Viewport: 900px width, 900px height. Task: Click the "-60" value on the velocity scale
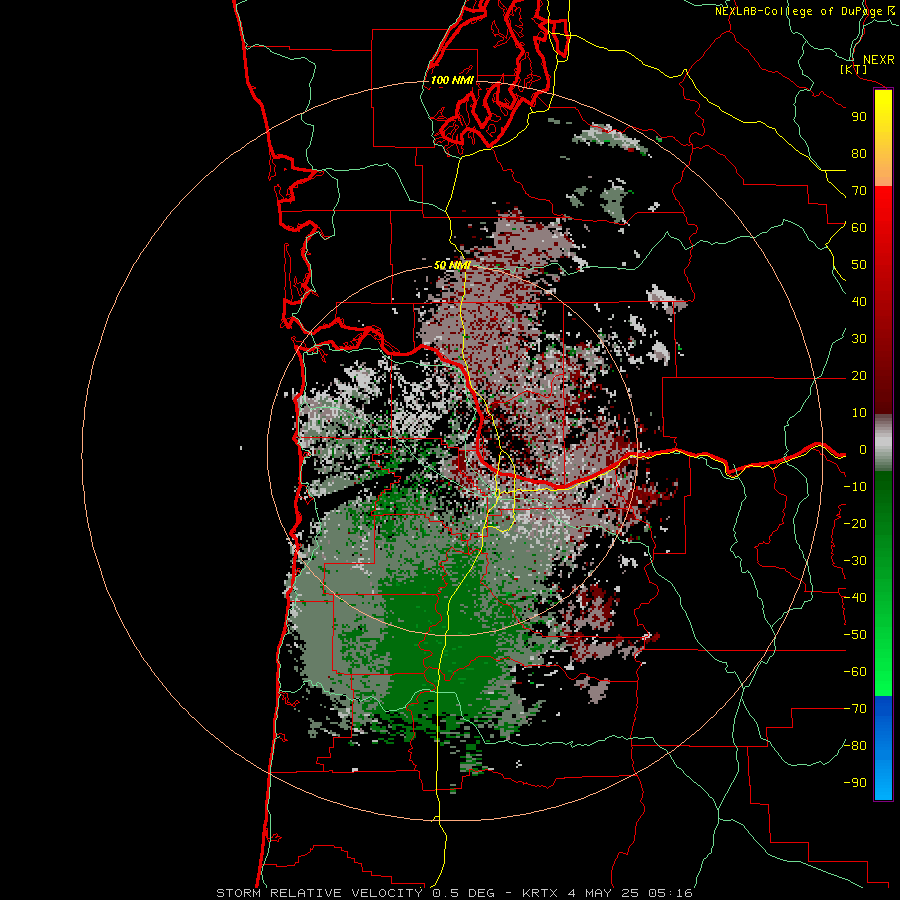855,672
